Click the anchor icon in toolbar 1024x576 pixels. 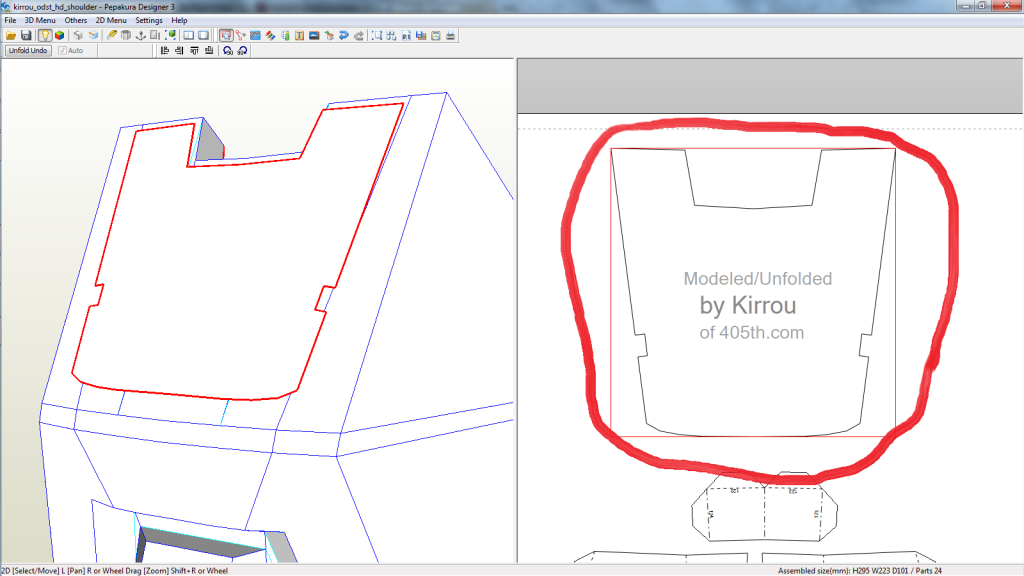(140, 35)
